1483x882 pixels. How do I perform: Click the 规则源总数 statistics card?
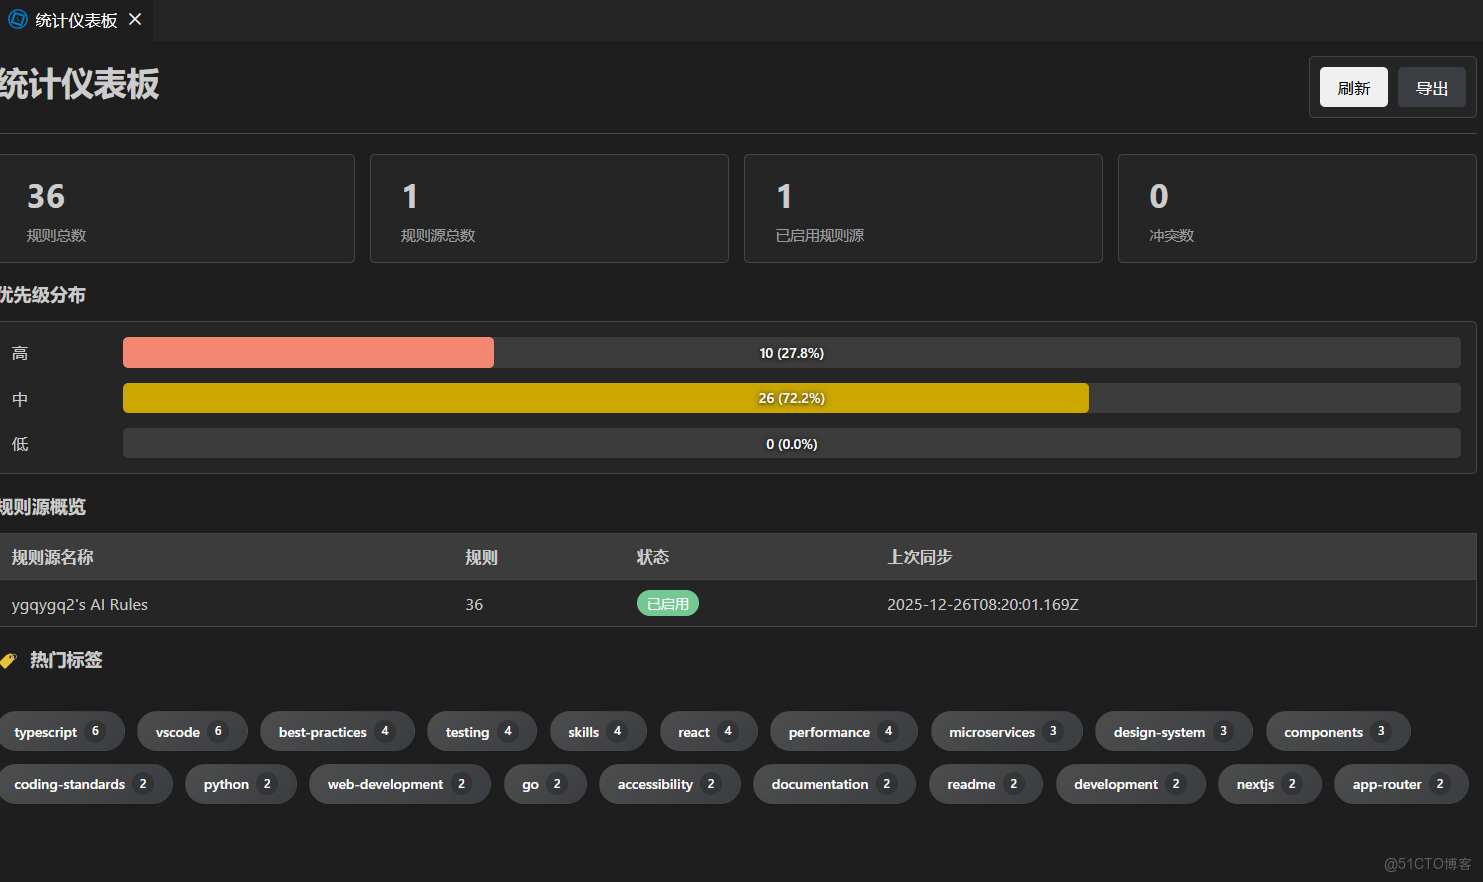coord(549,208)
